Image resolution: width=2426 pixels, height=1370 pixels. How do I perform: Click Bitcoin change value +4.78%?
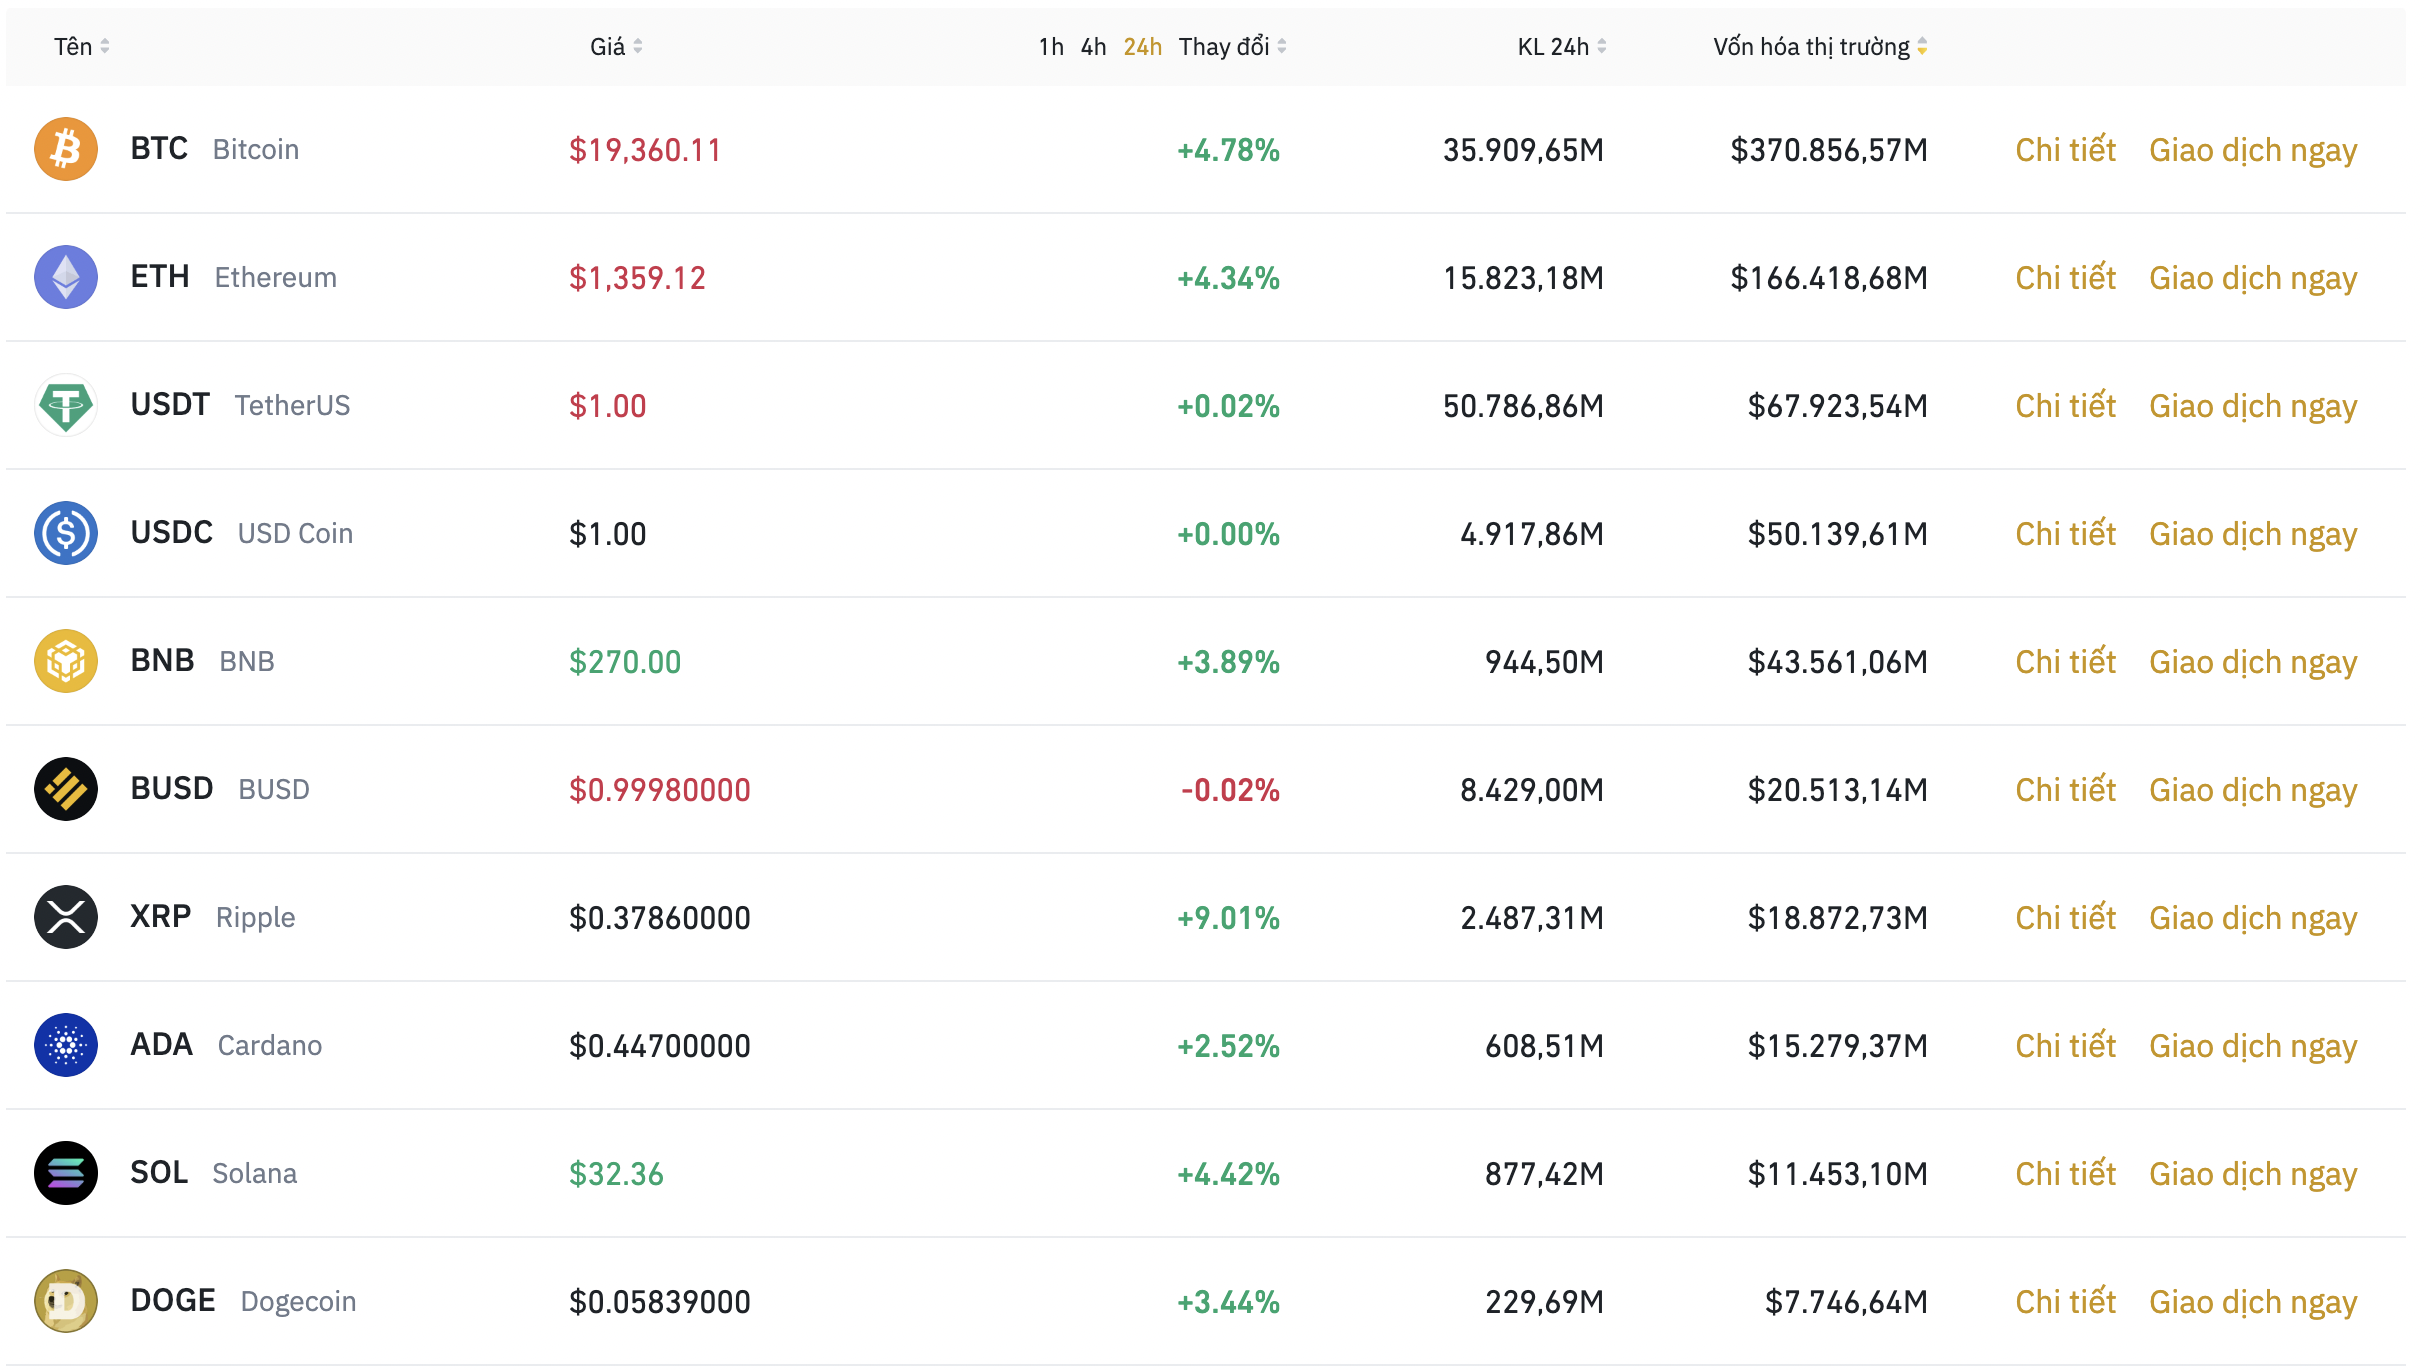click(x=1228, y=150)
